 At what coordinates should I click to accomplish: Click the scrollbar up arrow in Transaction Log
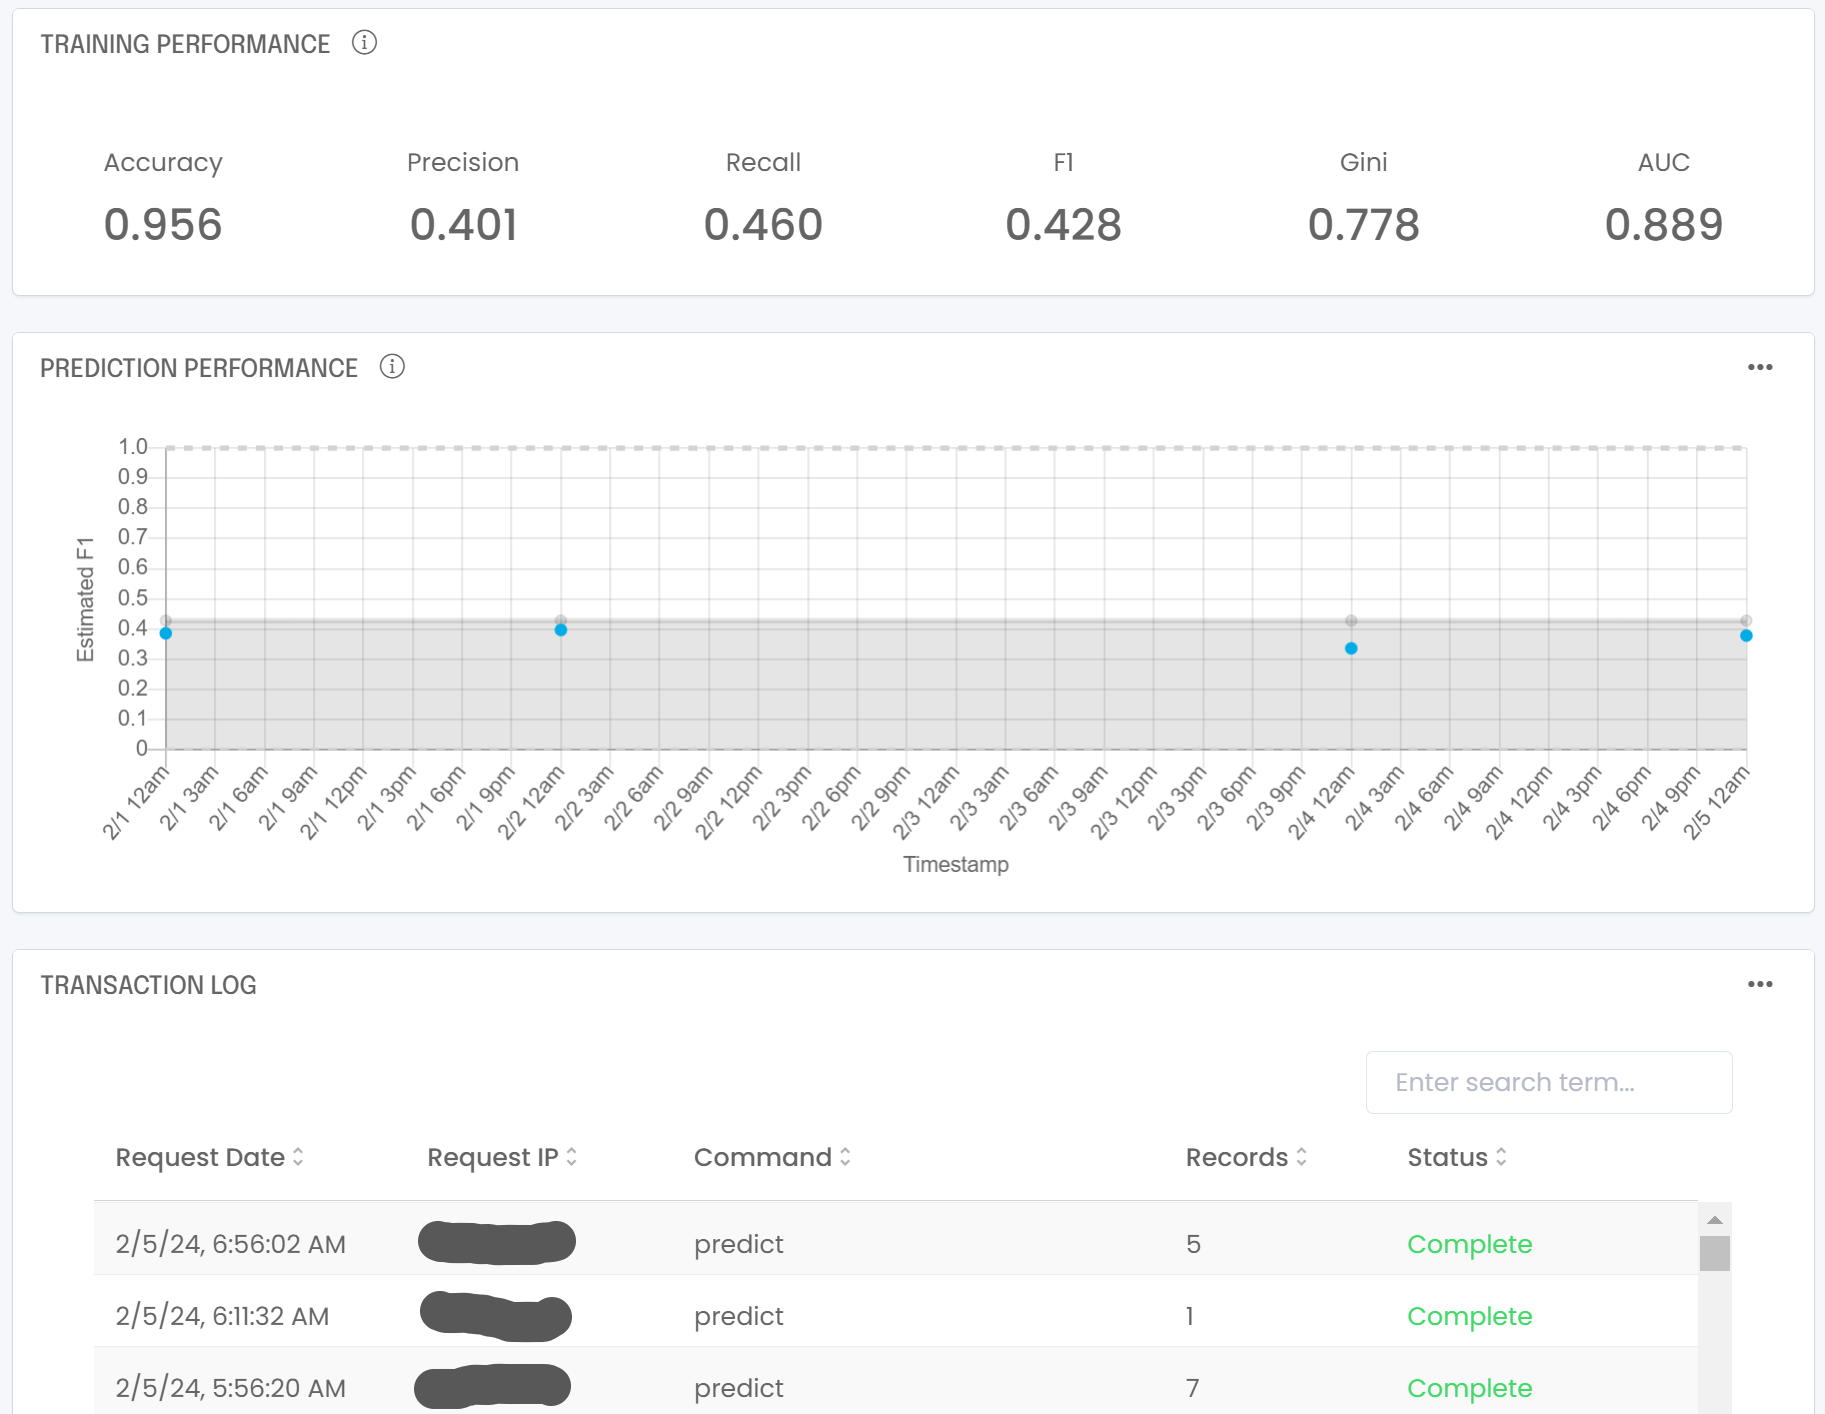(x=1714, y=1218)
